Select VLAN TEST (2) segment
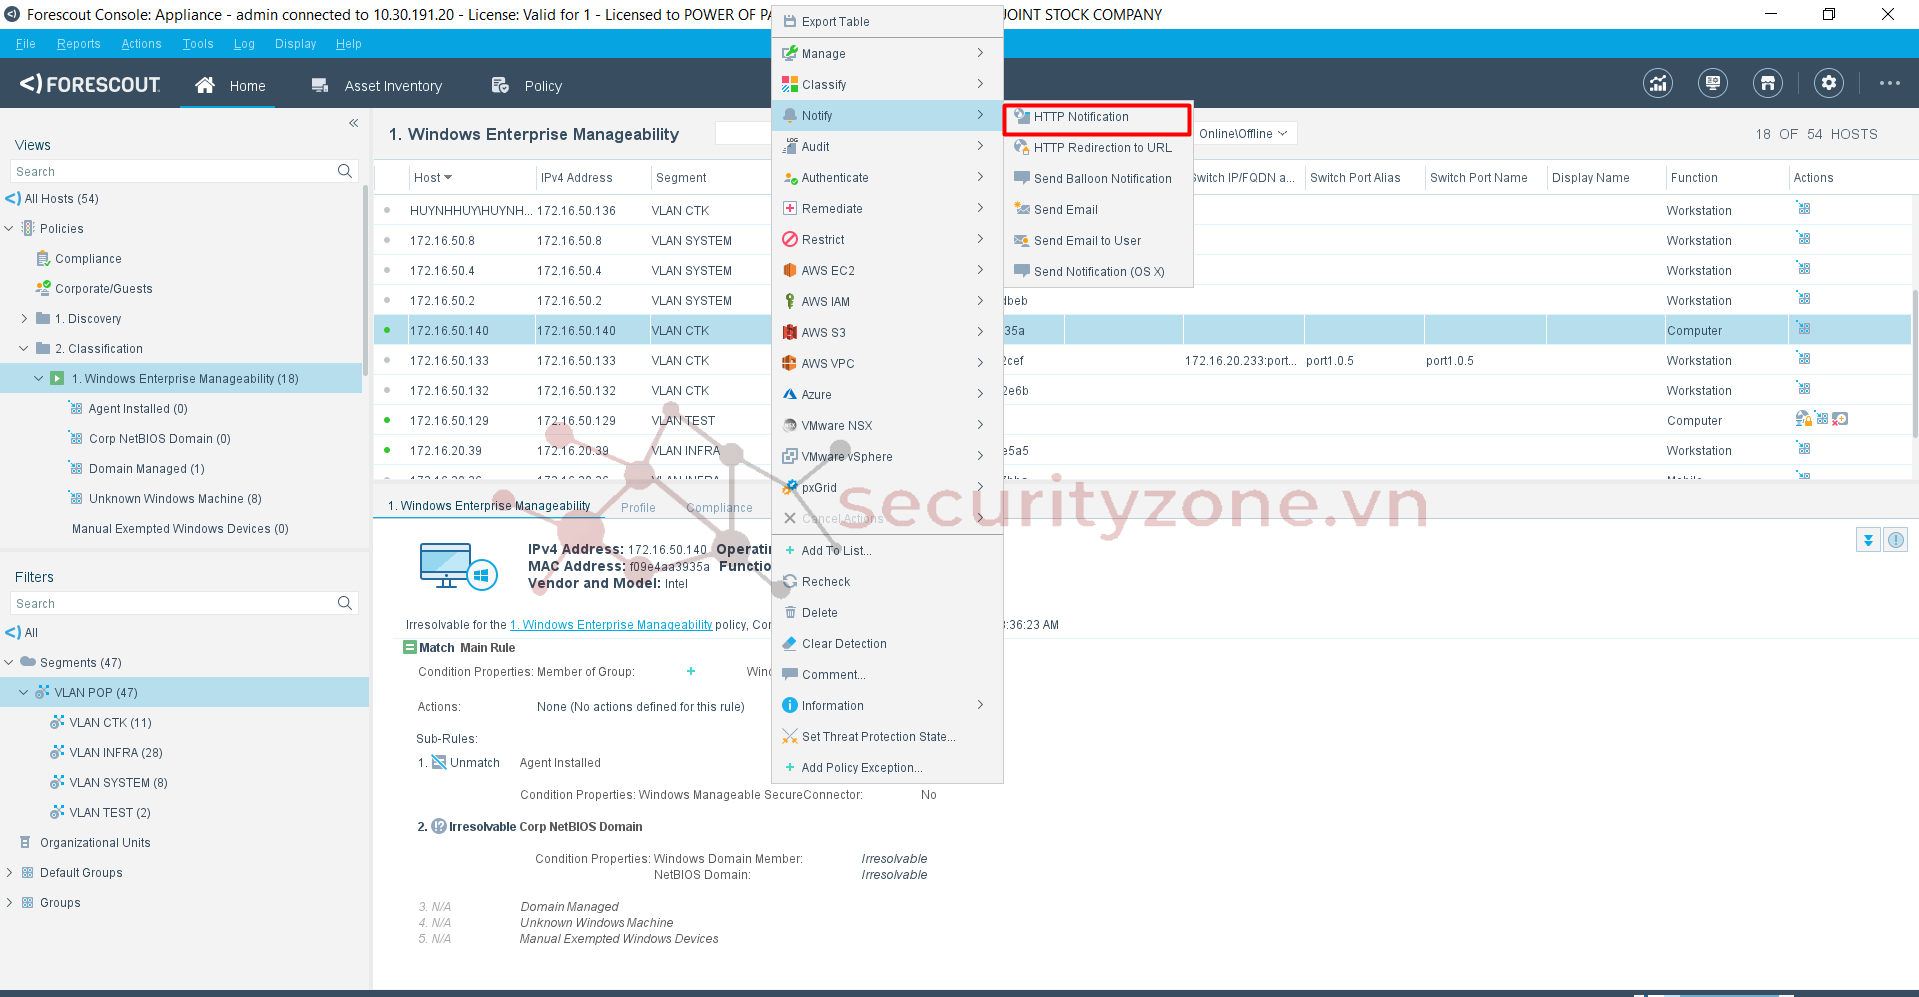Screen dimensions: 1919x997 coord(109,812)
